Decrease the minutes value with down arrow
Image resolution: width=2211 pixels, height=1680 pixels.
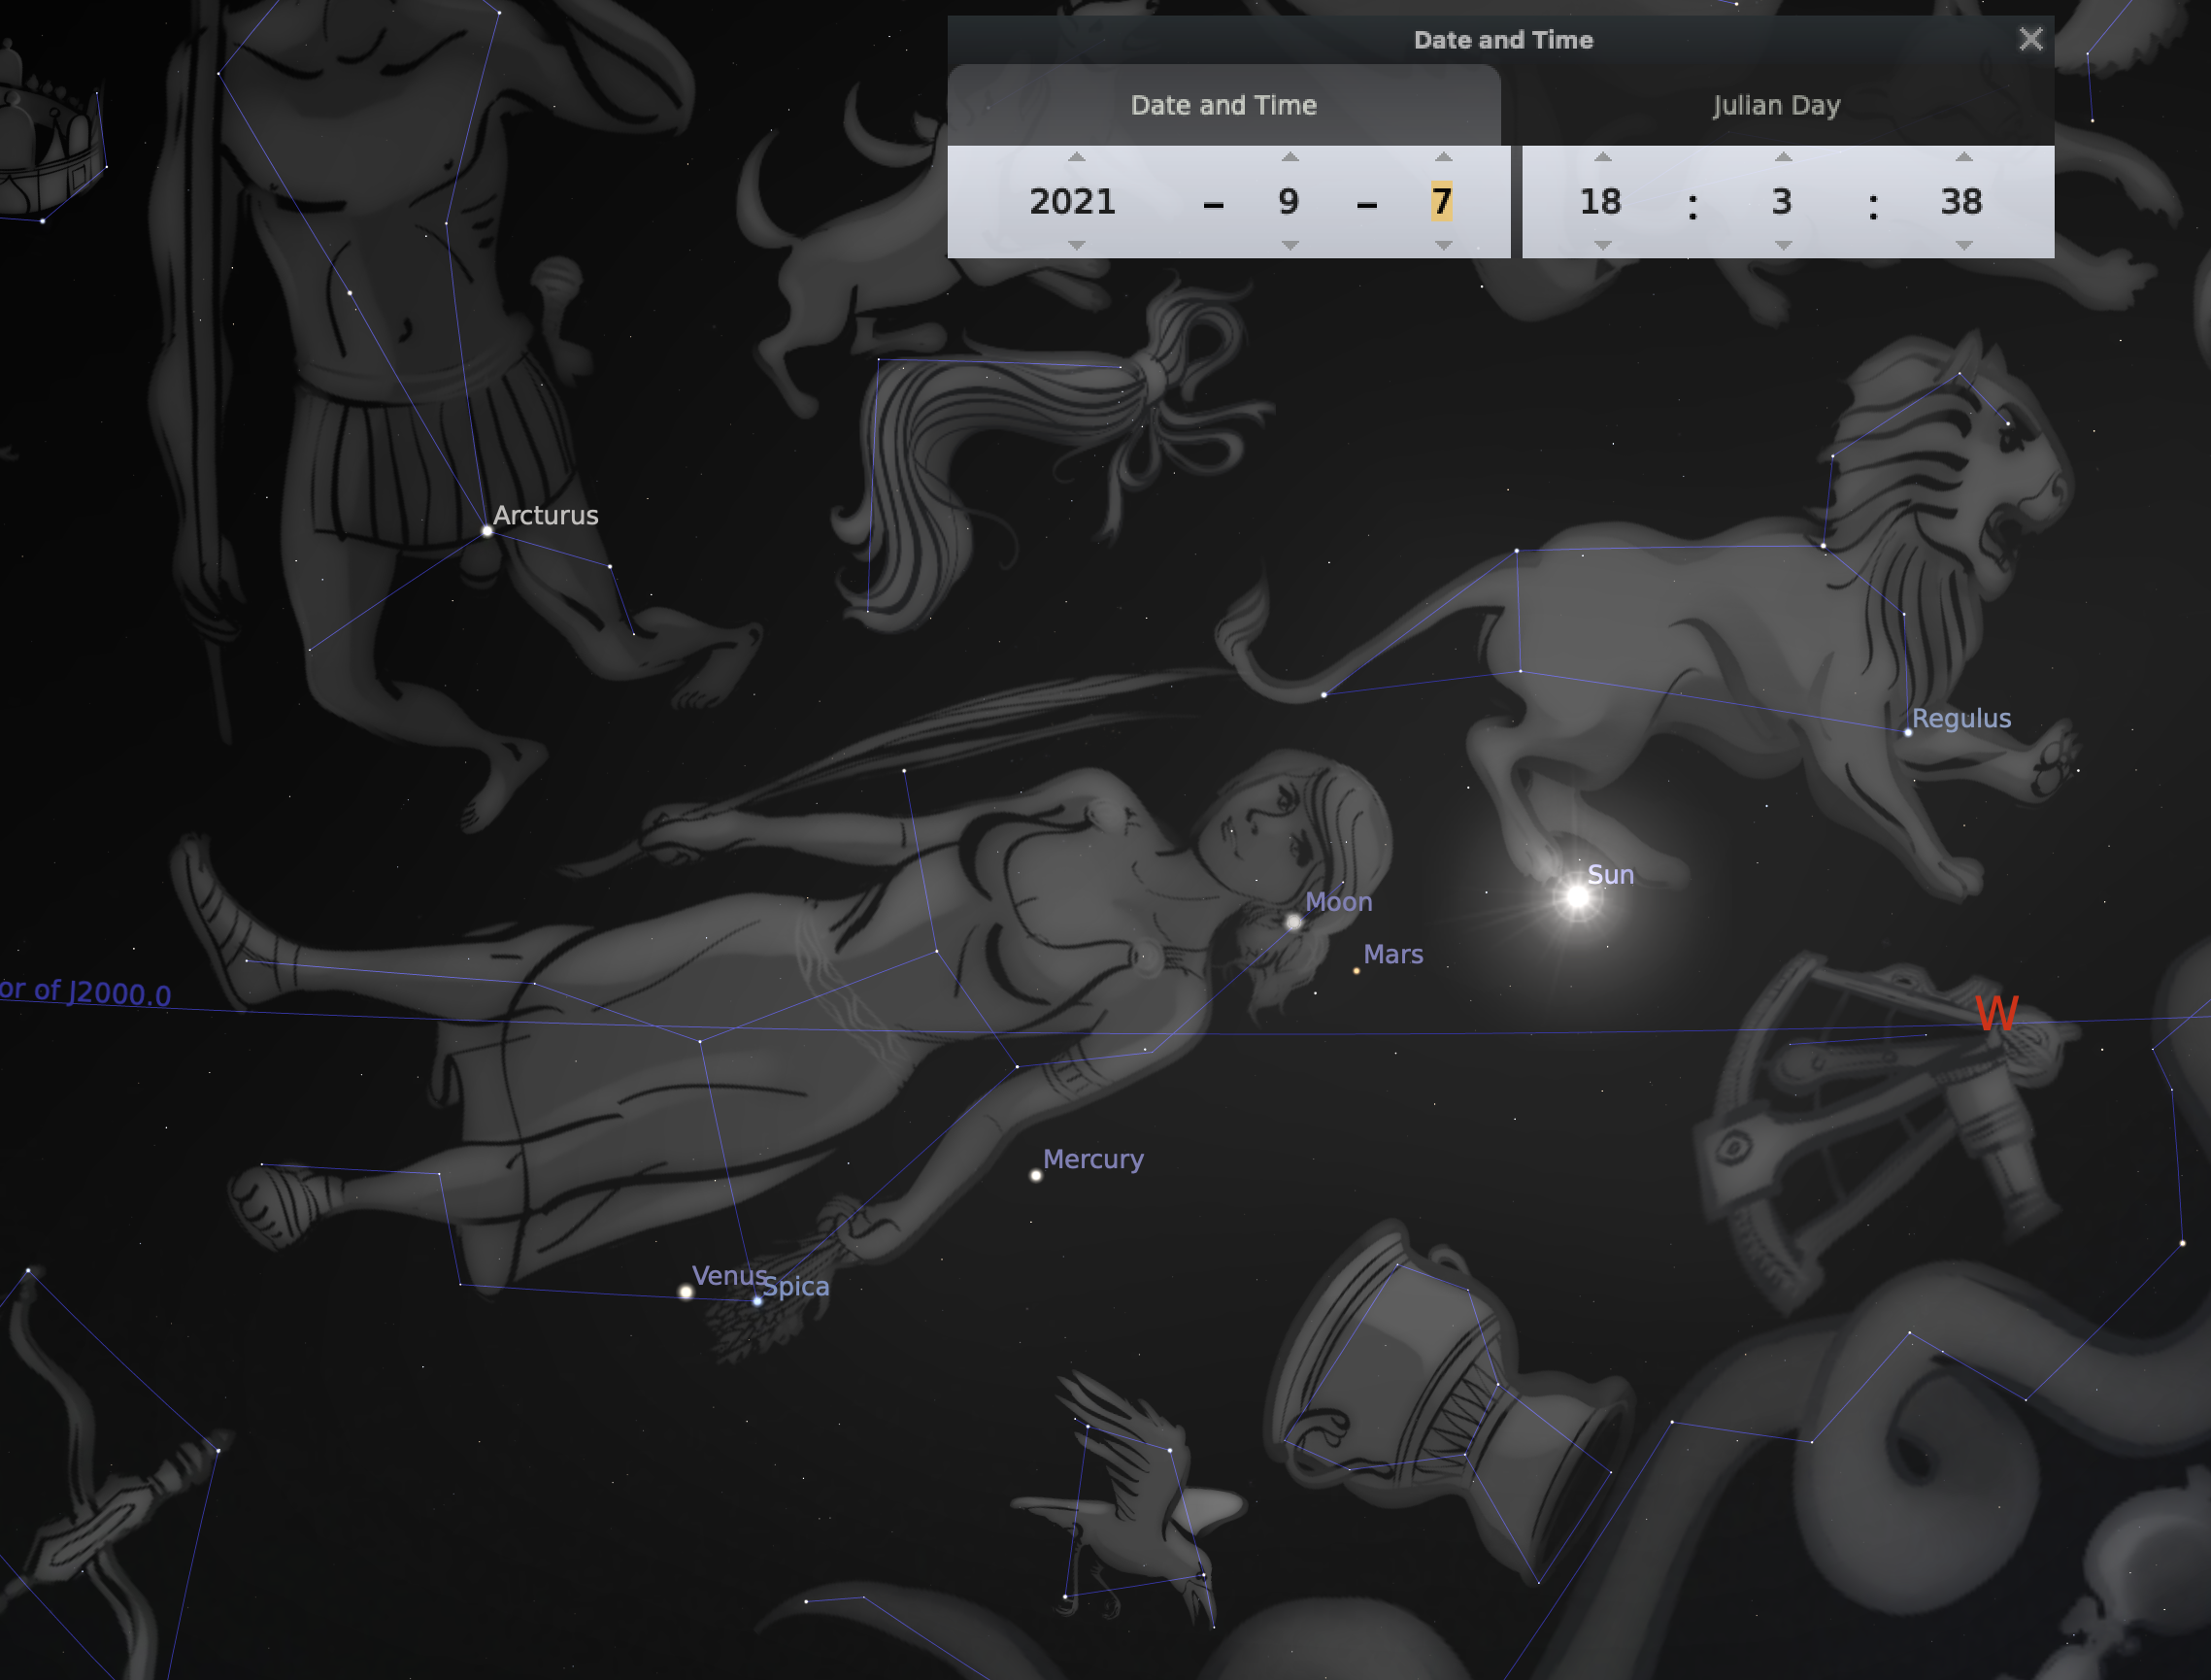point(1783,245)
